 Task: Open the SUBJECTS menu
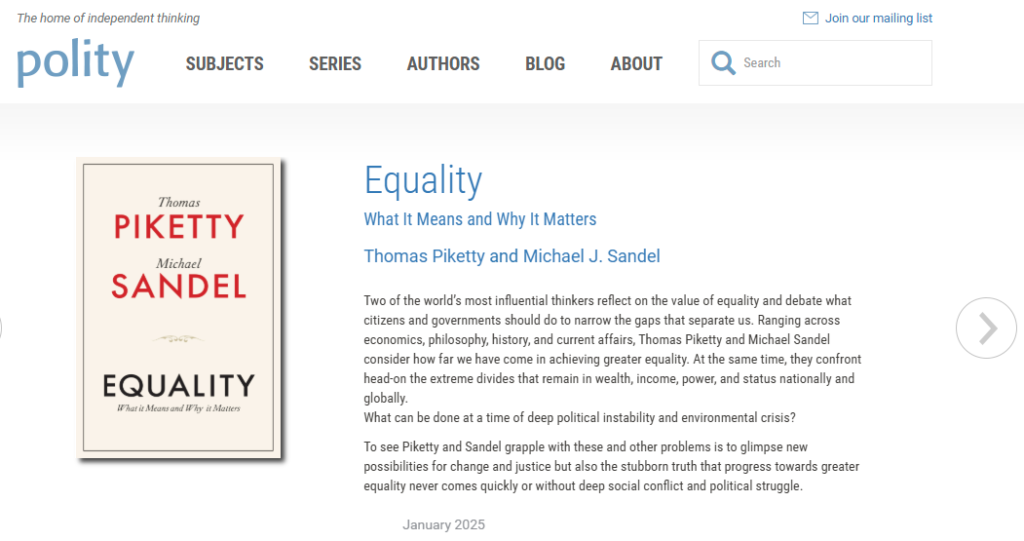(225, 64)
